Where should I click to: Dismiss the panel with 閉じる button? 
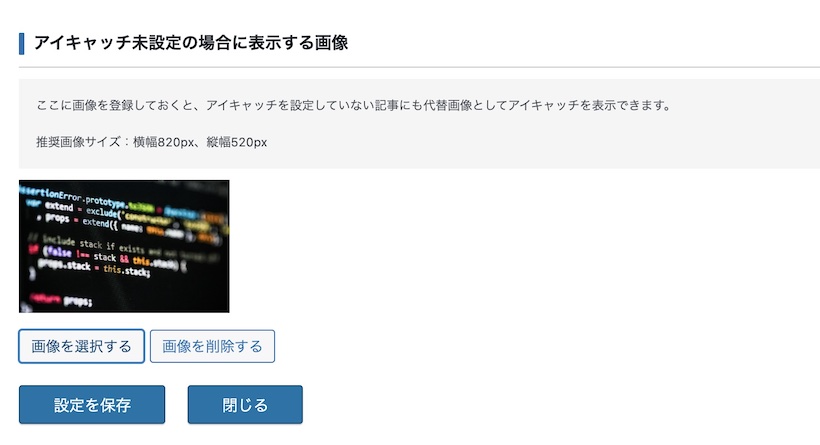[x=245, y=405]
